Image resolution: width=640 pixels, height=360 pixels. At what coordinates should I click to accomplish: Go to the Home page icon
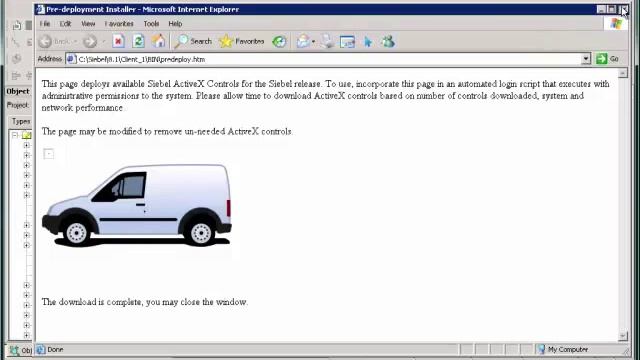(159, 41)
